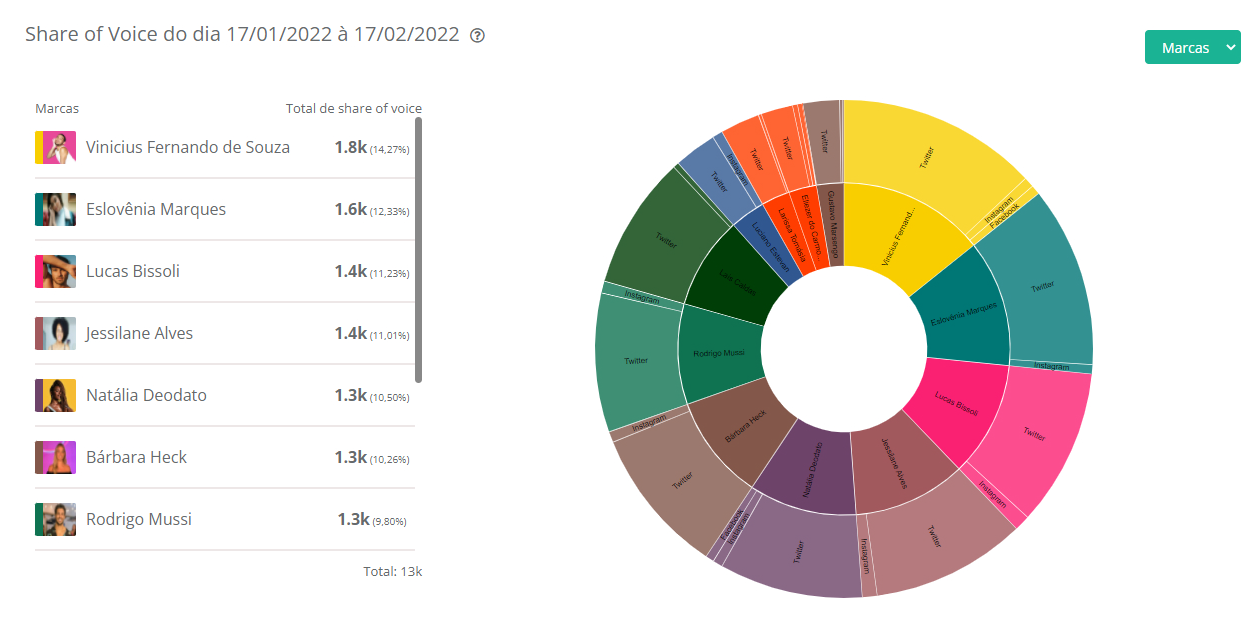Select Jessilane Alves' avatar thumbnail
The image size is (1249, 623).
click(x=56, y=333)
